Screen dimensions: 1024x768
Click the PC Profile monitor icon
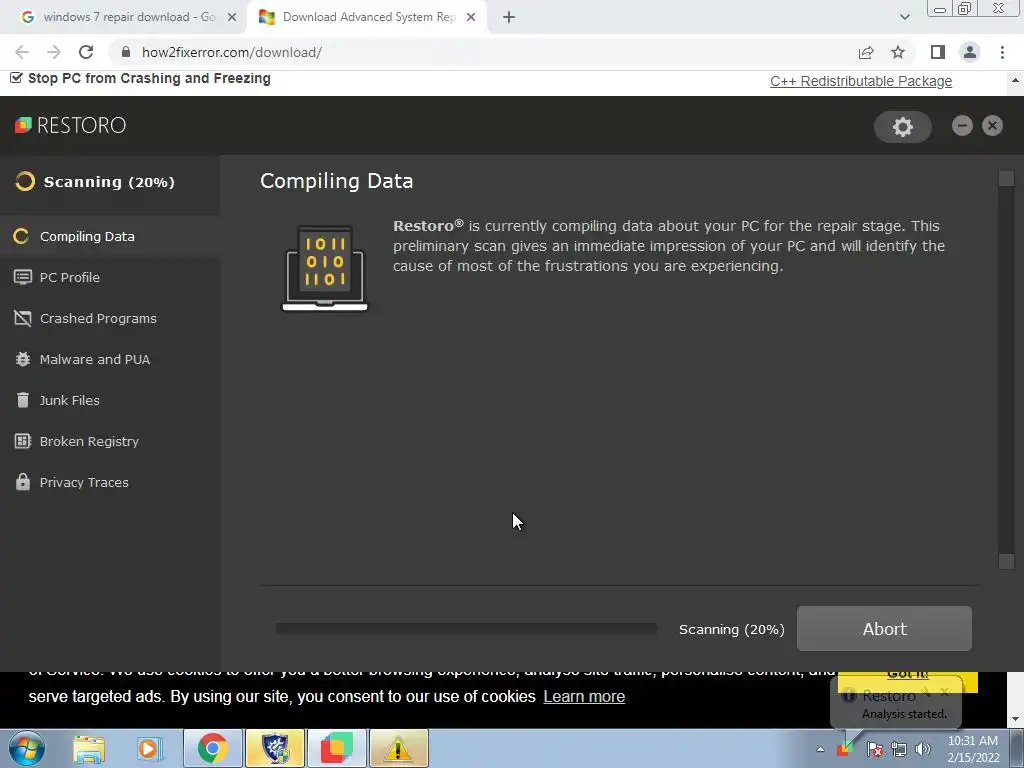click(x=23, y=278)
